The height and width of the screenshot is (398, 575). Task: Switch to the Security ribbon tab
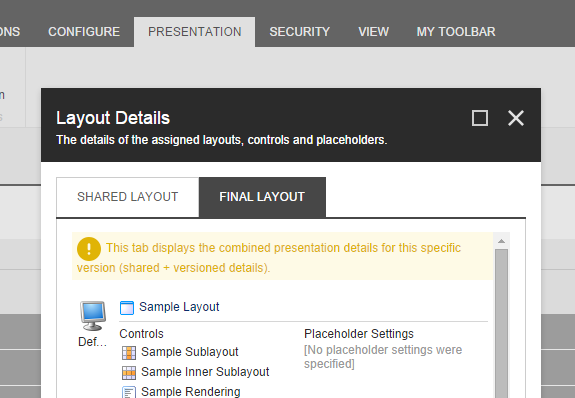pos(300,32)
